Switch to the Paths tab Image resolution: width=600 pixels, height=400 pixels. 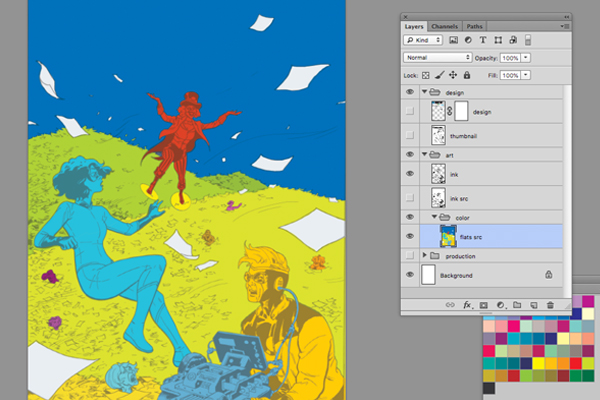(x=474, y=26)
